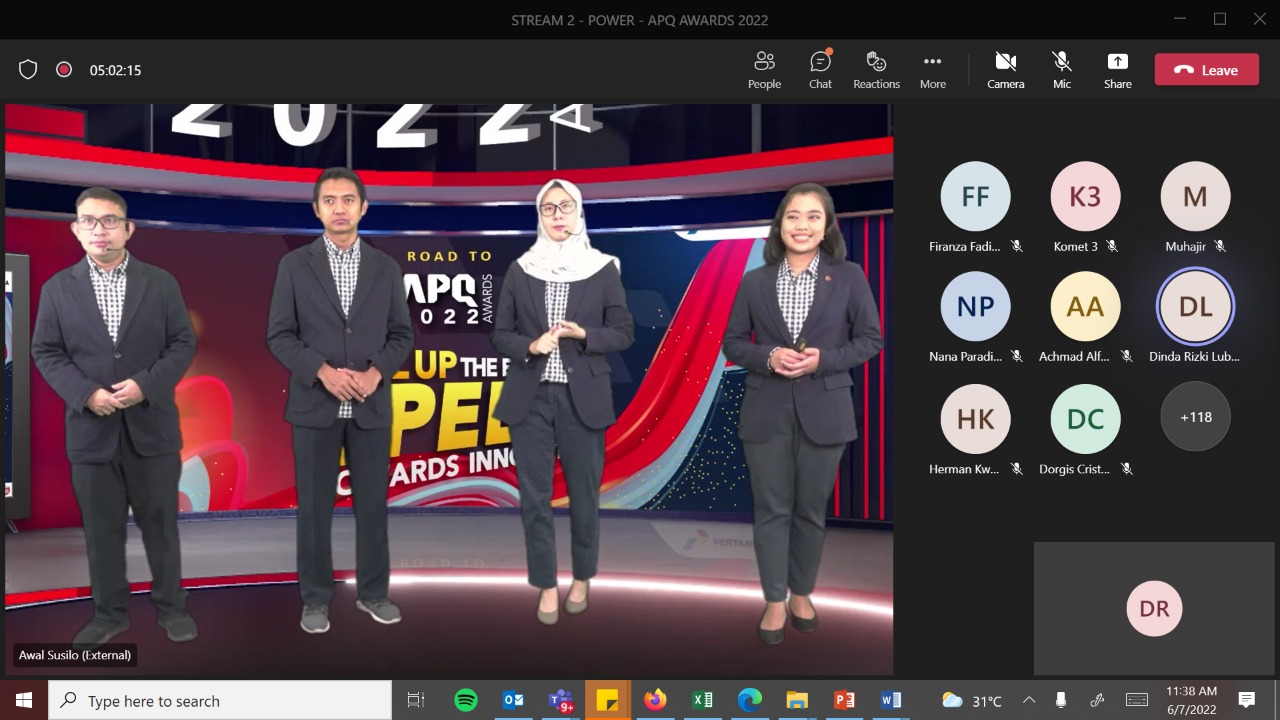Click the main shared video stage

click(449, 390)
